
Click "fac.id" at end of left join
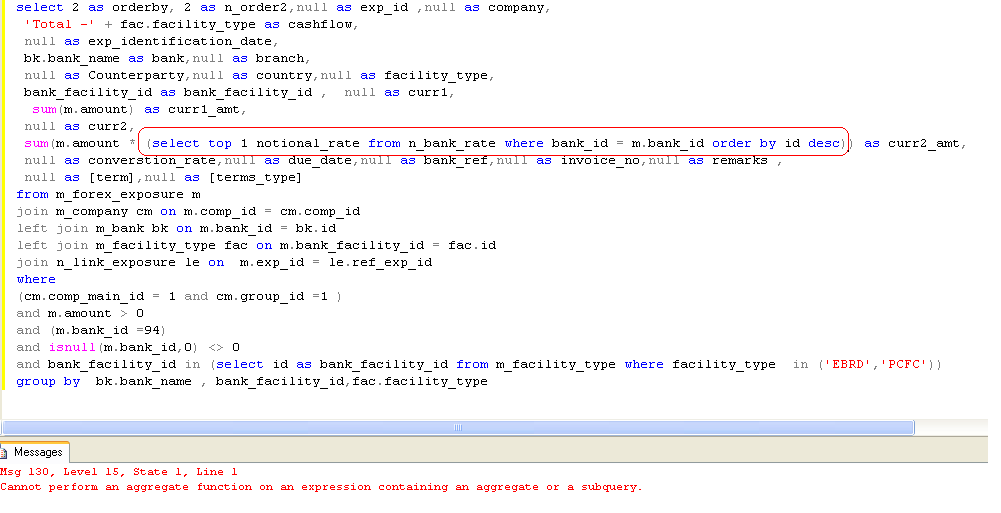click(x=472, y=246)
